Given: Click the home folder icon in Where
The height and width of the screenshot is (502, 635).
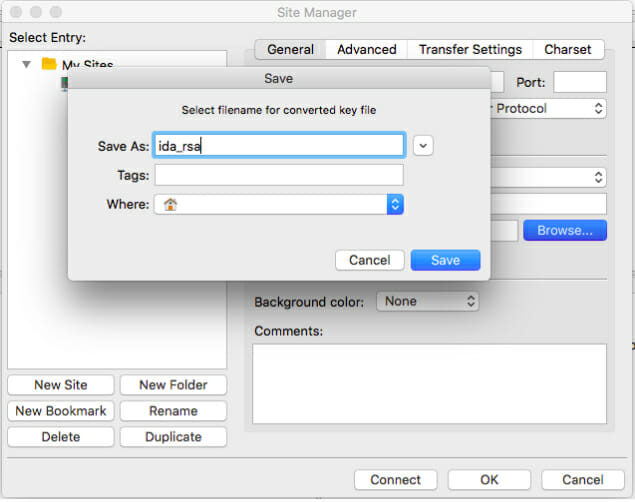Looking at the screenshot, I should point(170,204).
